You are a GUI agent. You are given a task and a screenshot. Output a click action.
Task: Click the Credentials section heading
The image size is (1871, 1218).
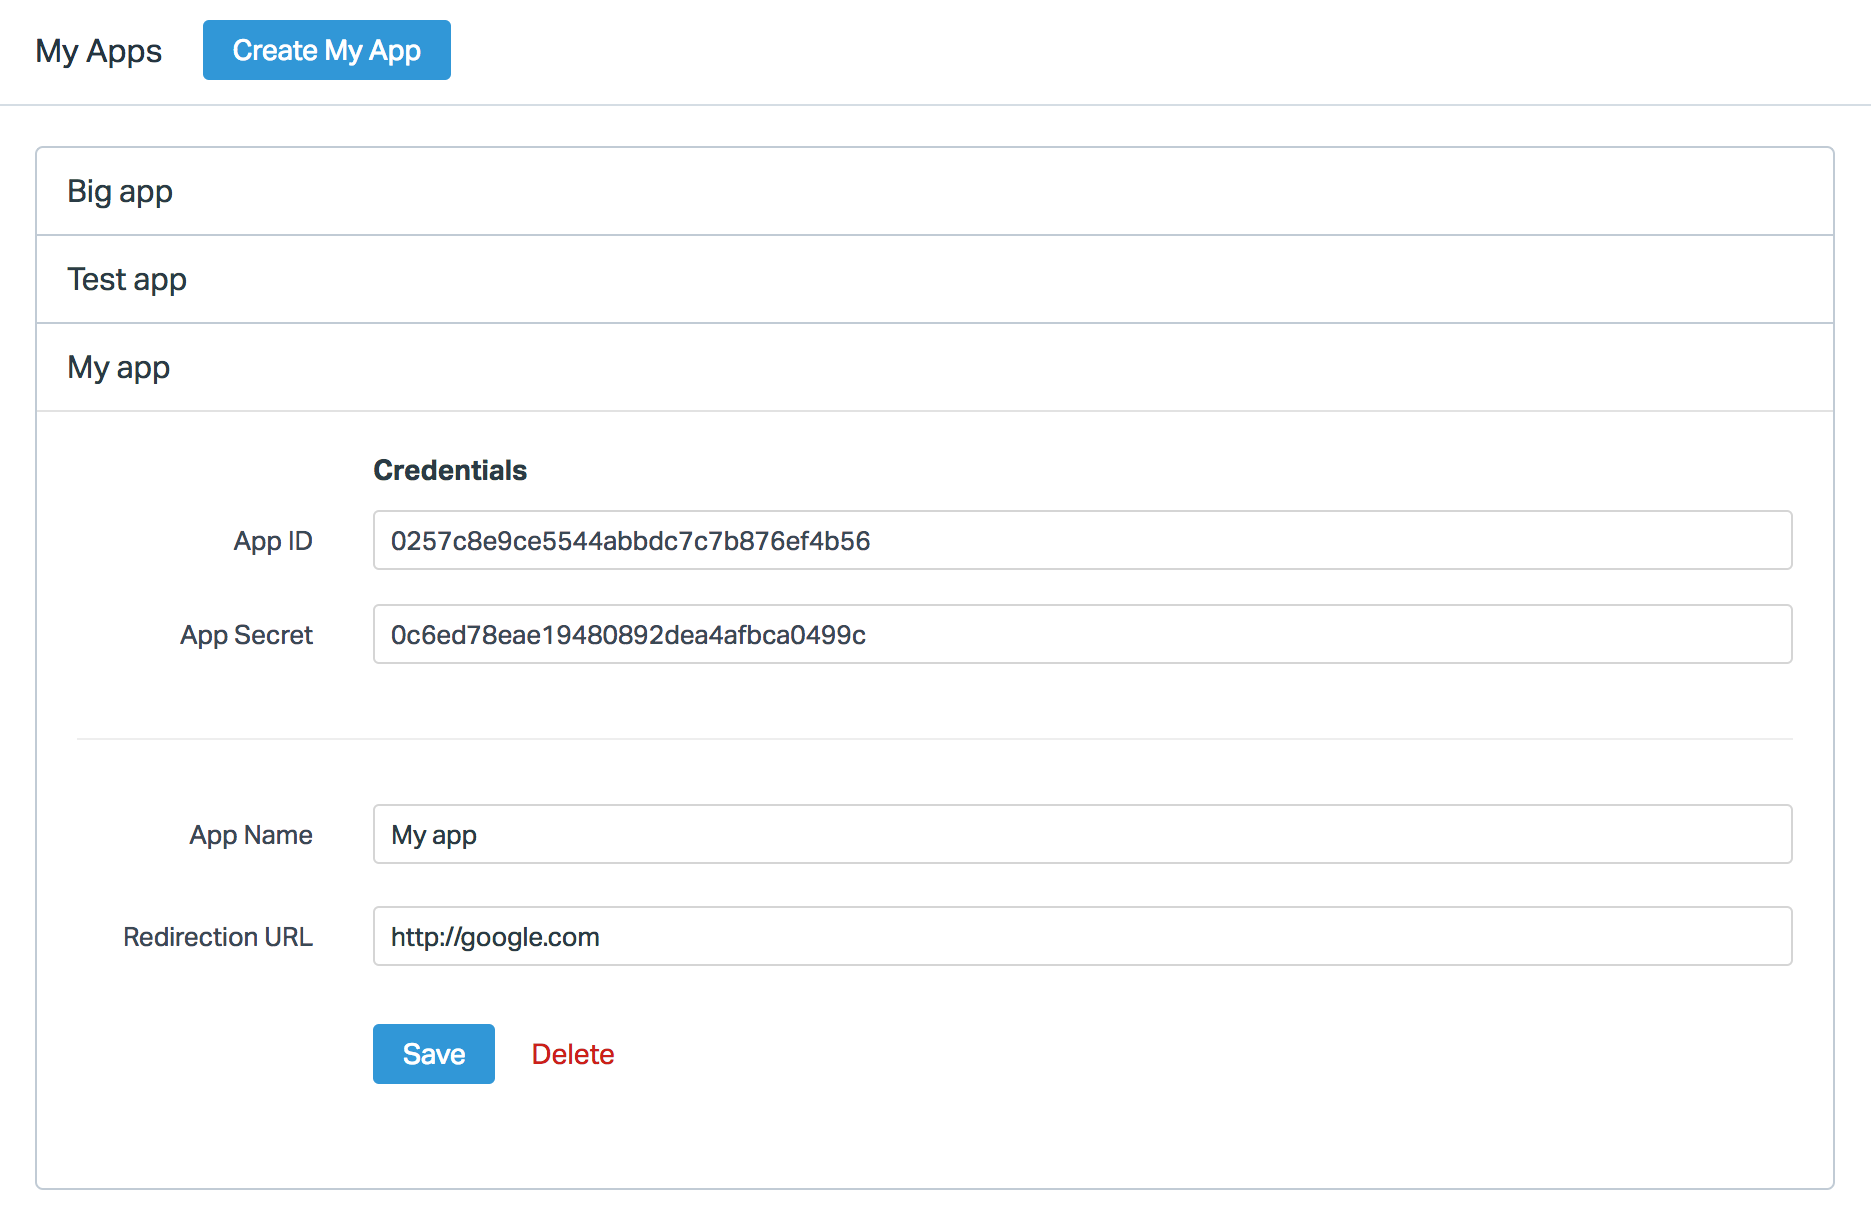pyautogui.click(x=450, y=470)
